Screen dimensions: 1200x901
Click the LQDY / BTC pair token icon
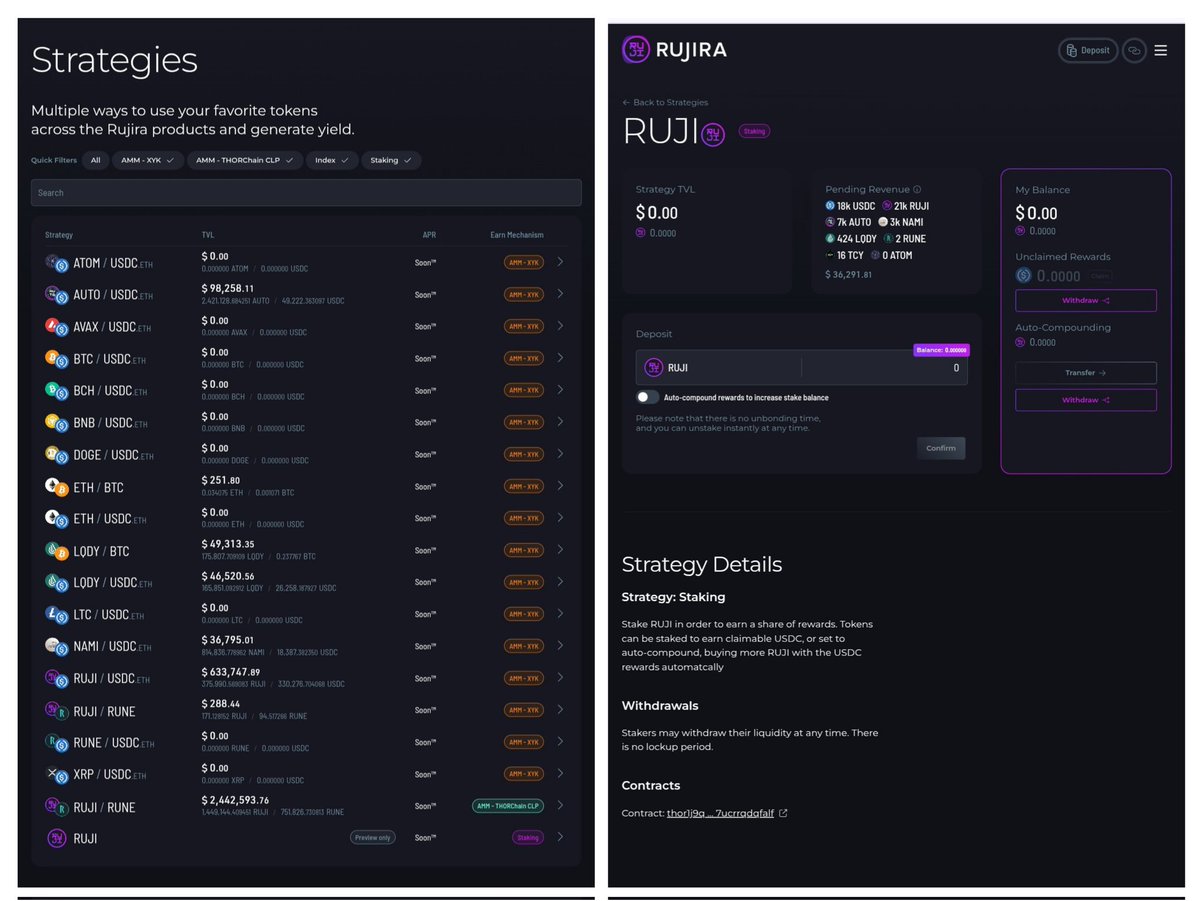pos(57,550)
